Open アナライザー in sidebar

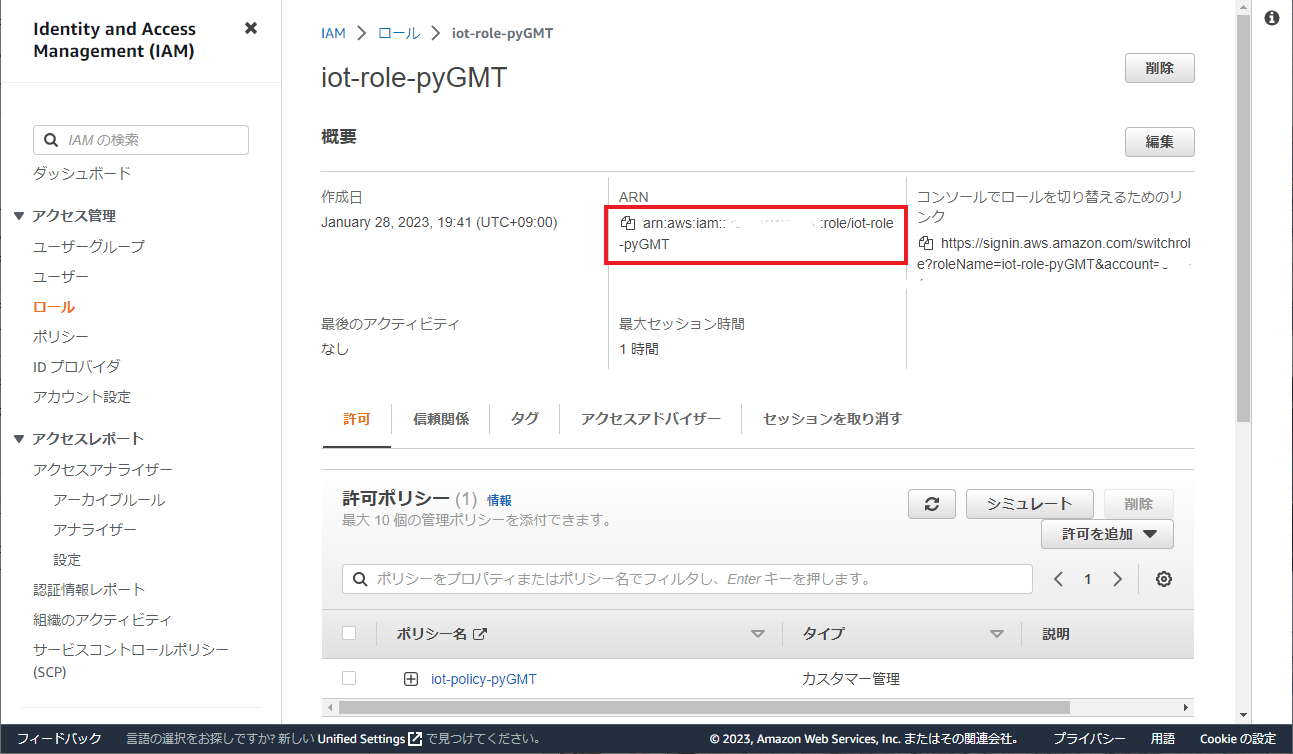(95, 529)
